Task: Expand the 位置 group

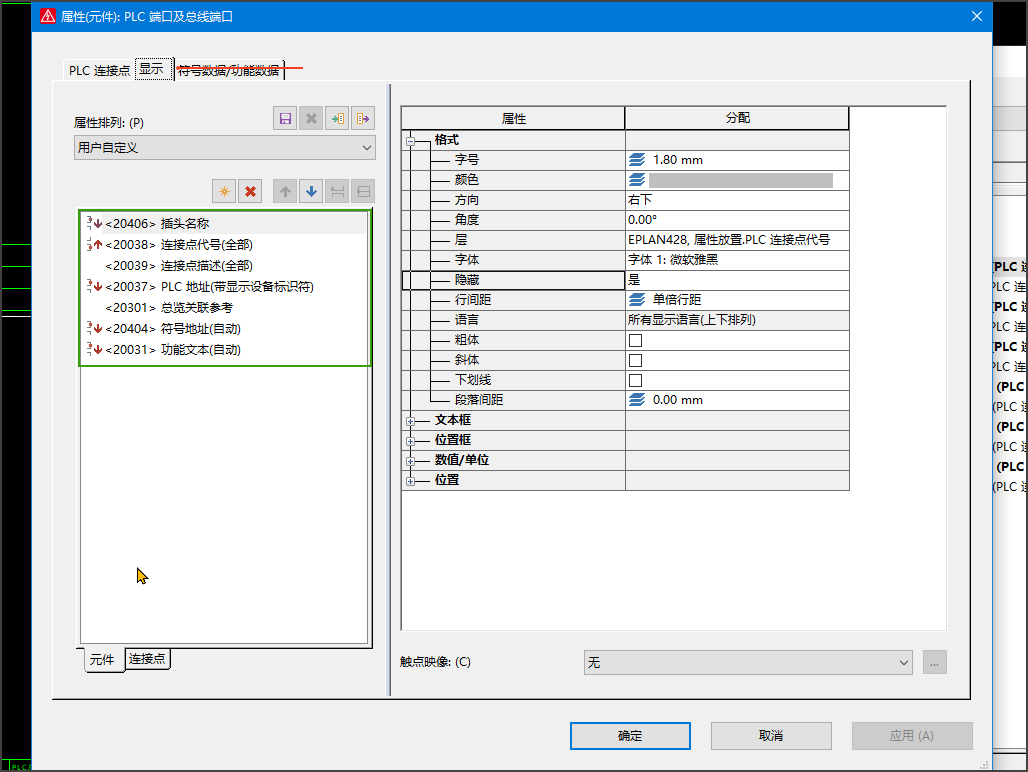Action: coord(410,481)
